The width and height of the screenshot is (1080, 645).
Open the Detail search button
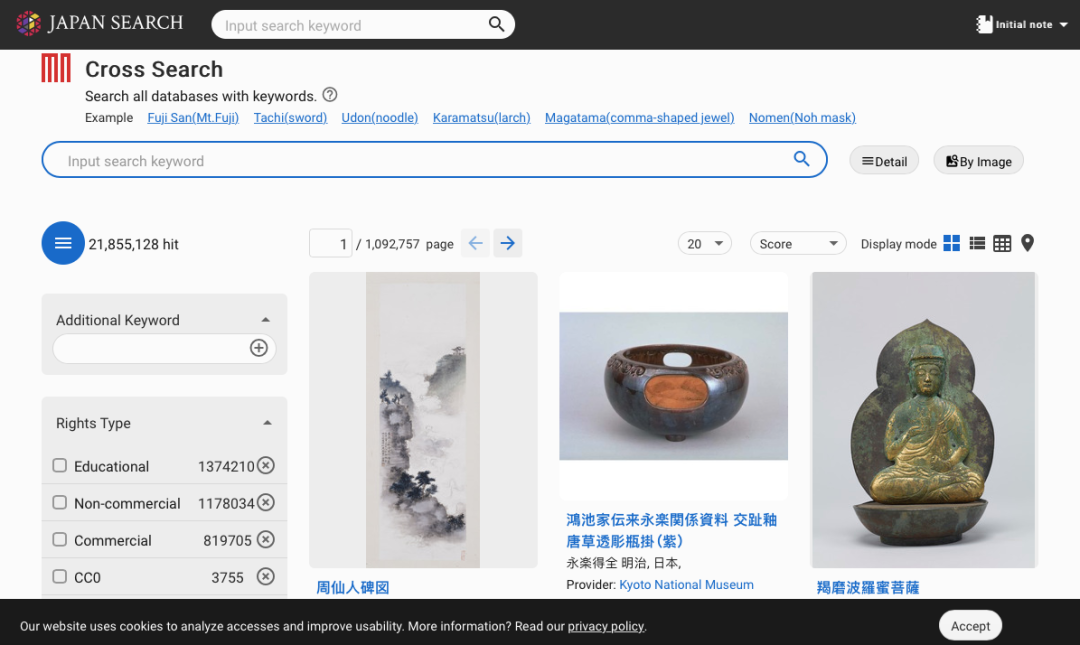884,161
